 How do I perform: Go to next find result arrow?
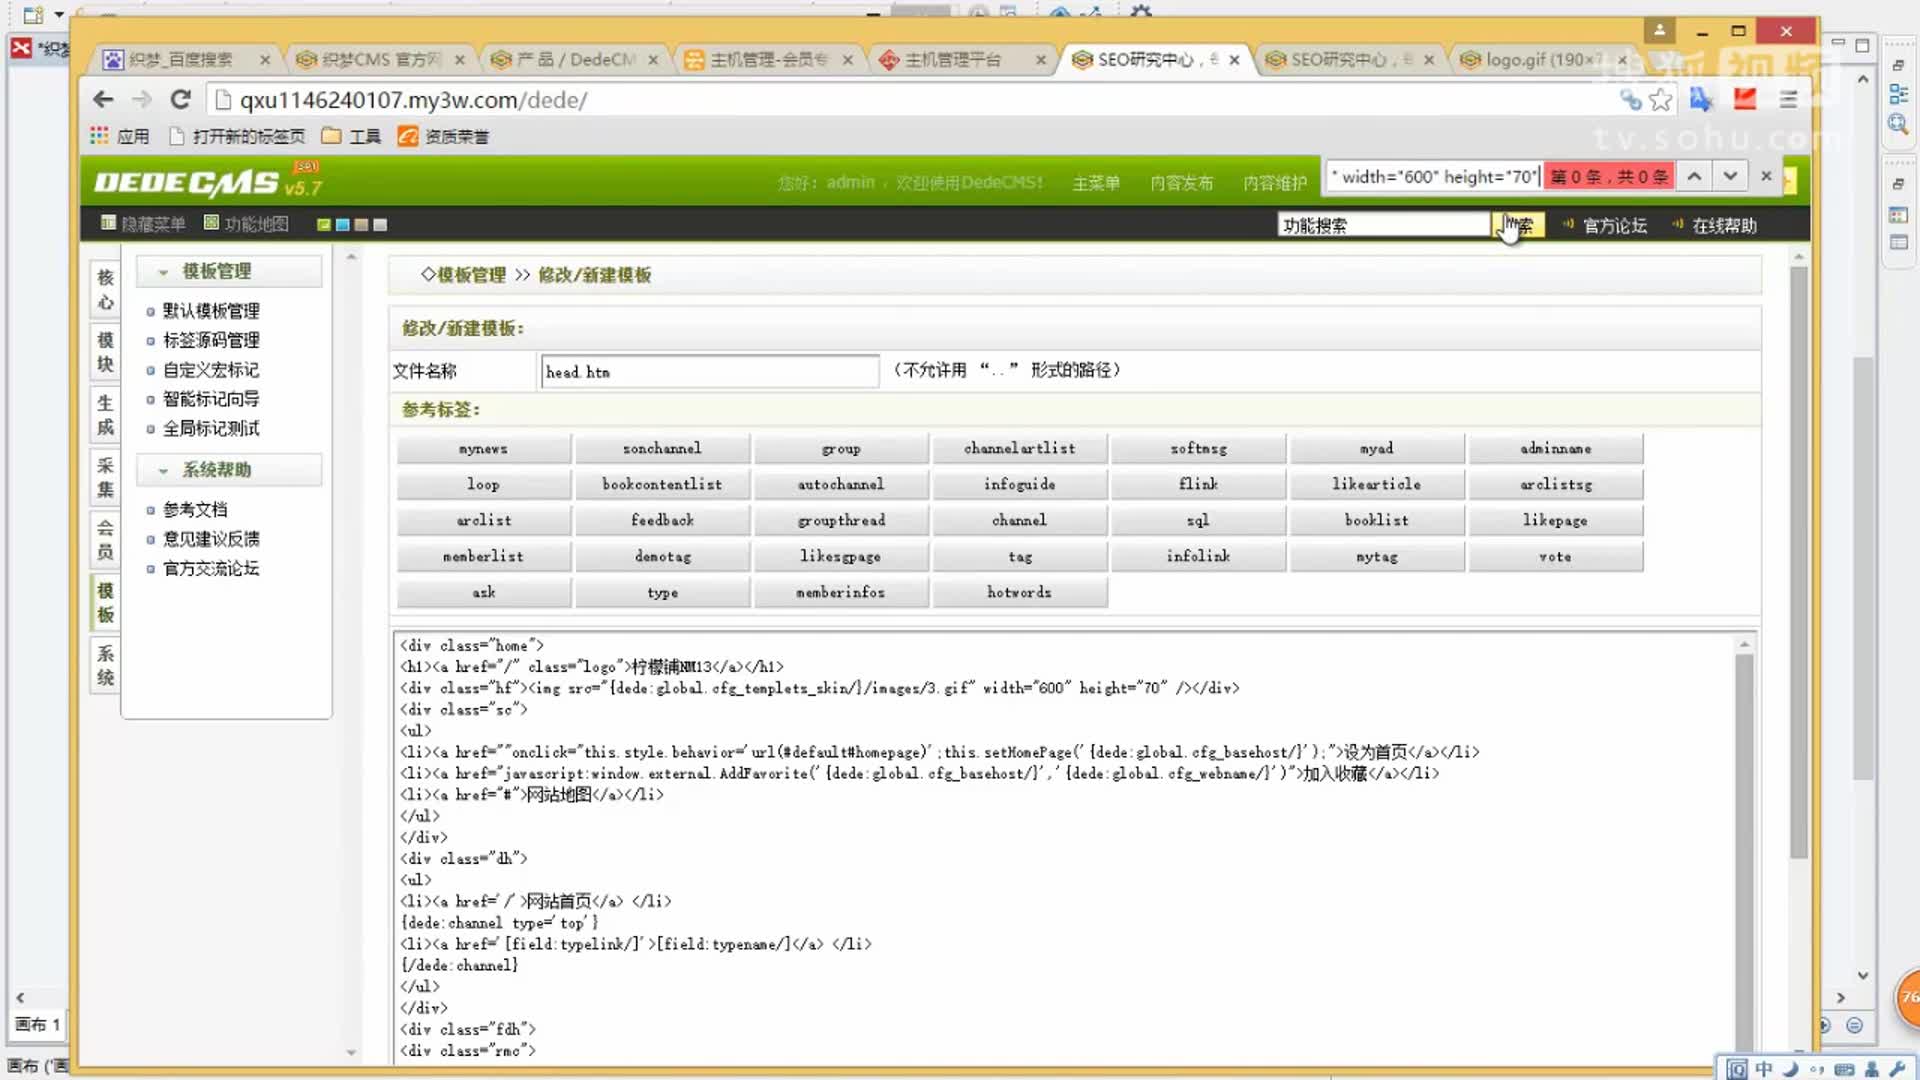(1730, 177)
